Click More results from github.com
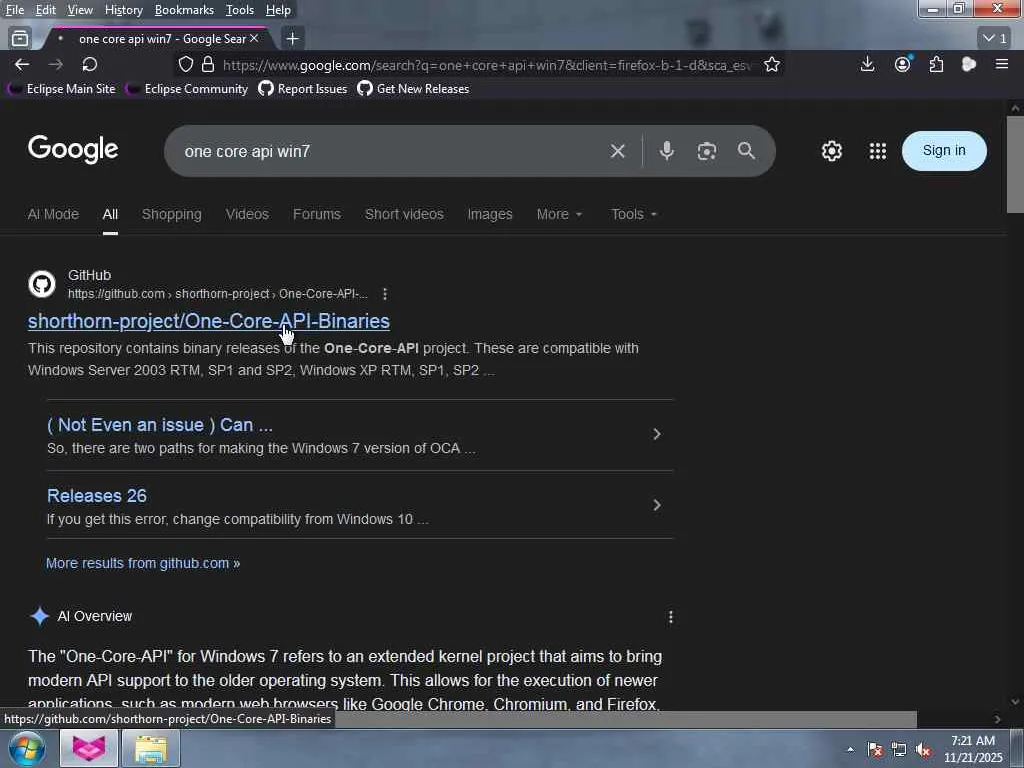This screenshot has width=1024, height=768. [x=143, y=563]
